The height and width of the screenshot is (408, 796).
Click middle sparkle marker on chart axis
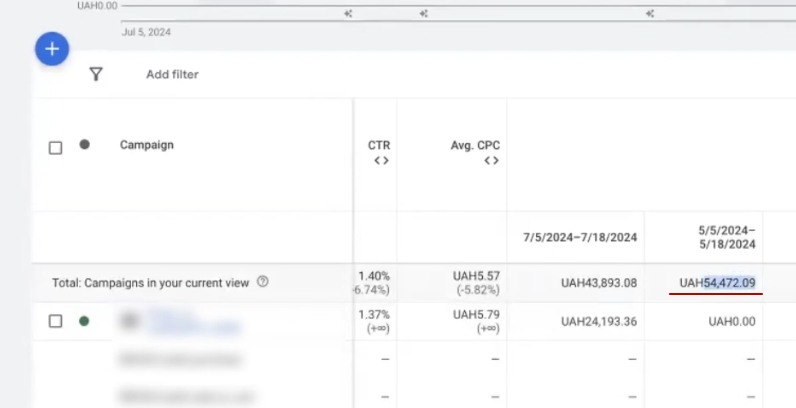(x=424, y=14)
